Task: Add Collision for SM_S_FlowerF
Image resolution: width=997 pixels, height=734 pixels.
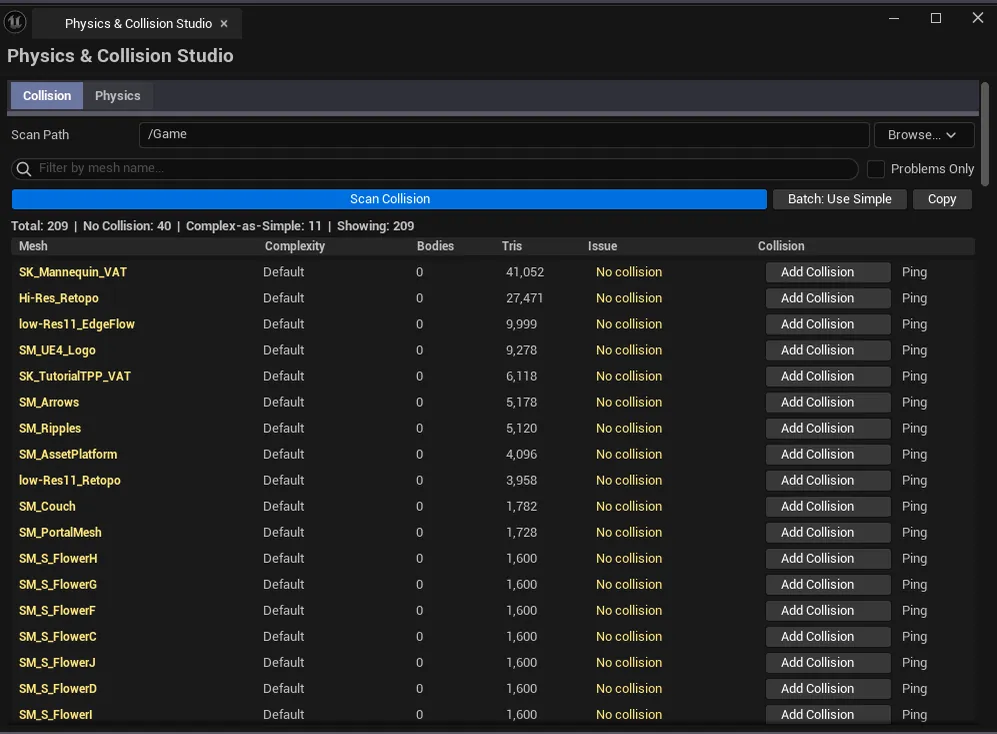Action: pos(828,611)
